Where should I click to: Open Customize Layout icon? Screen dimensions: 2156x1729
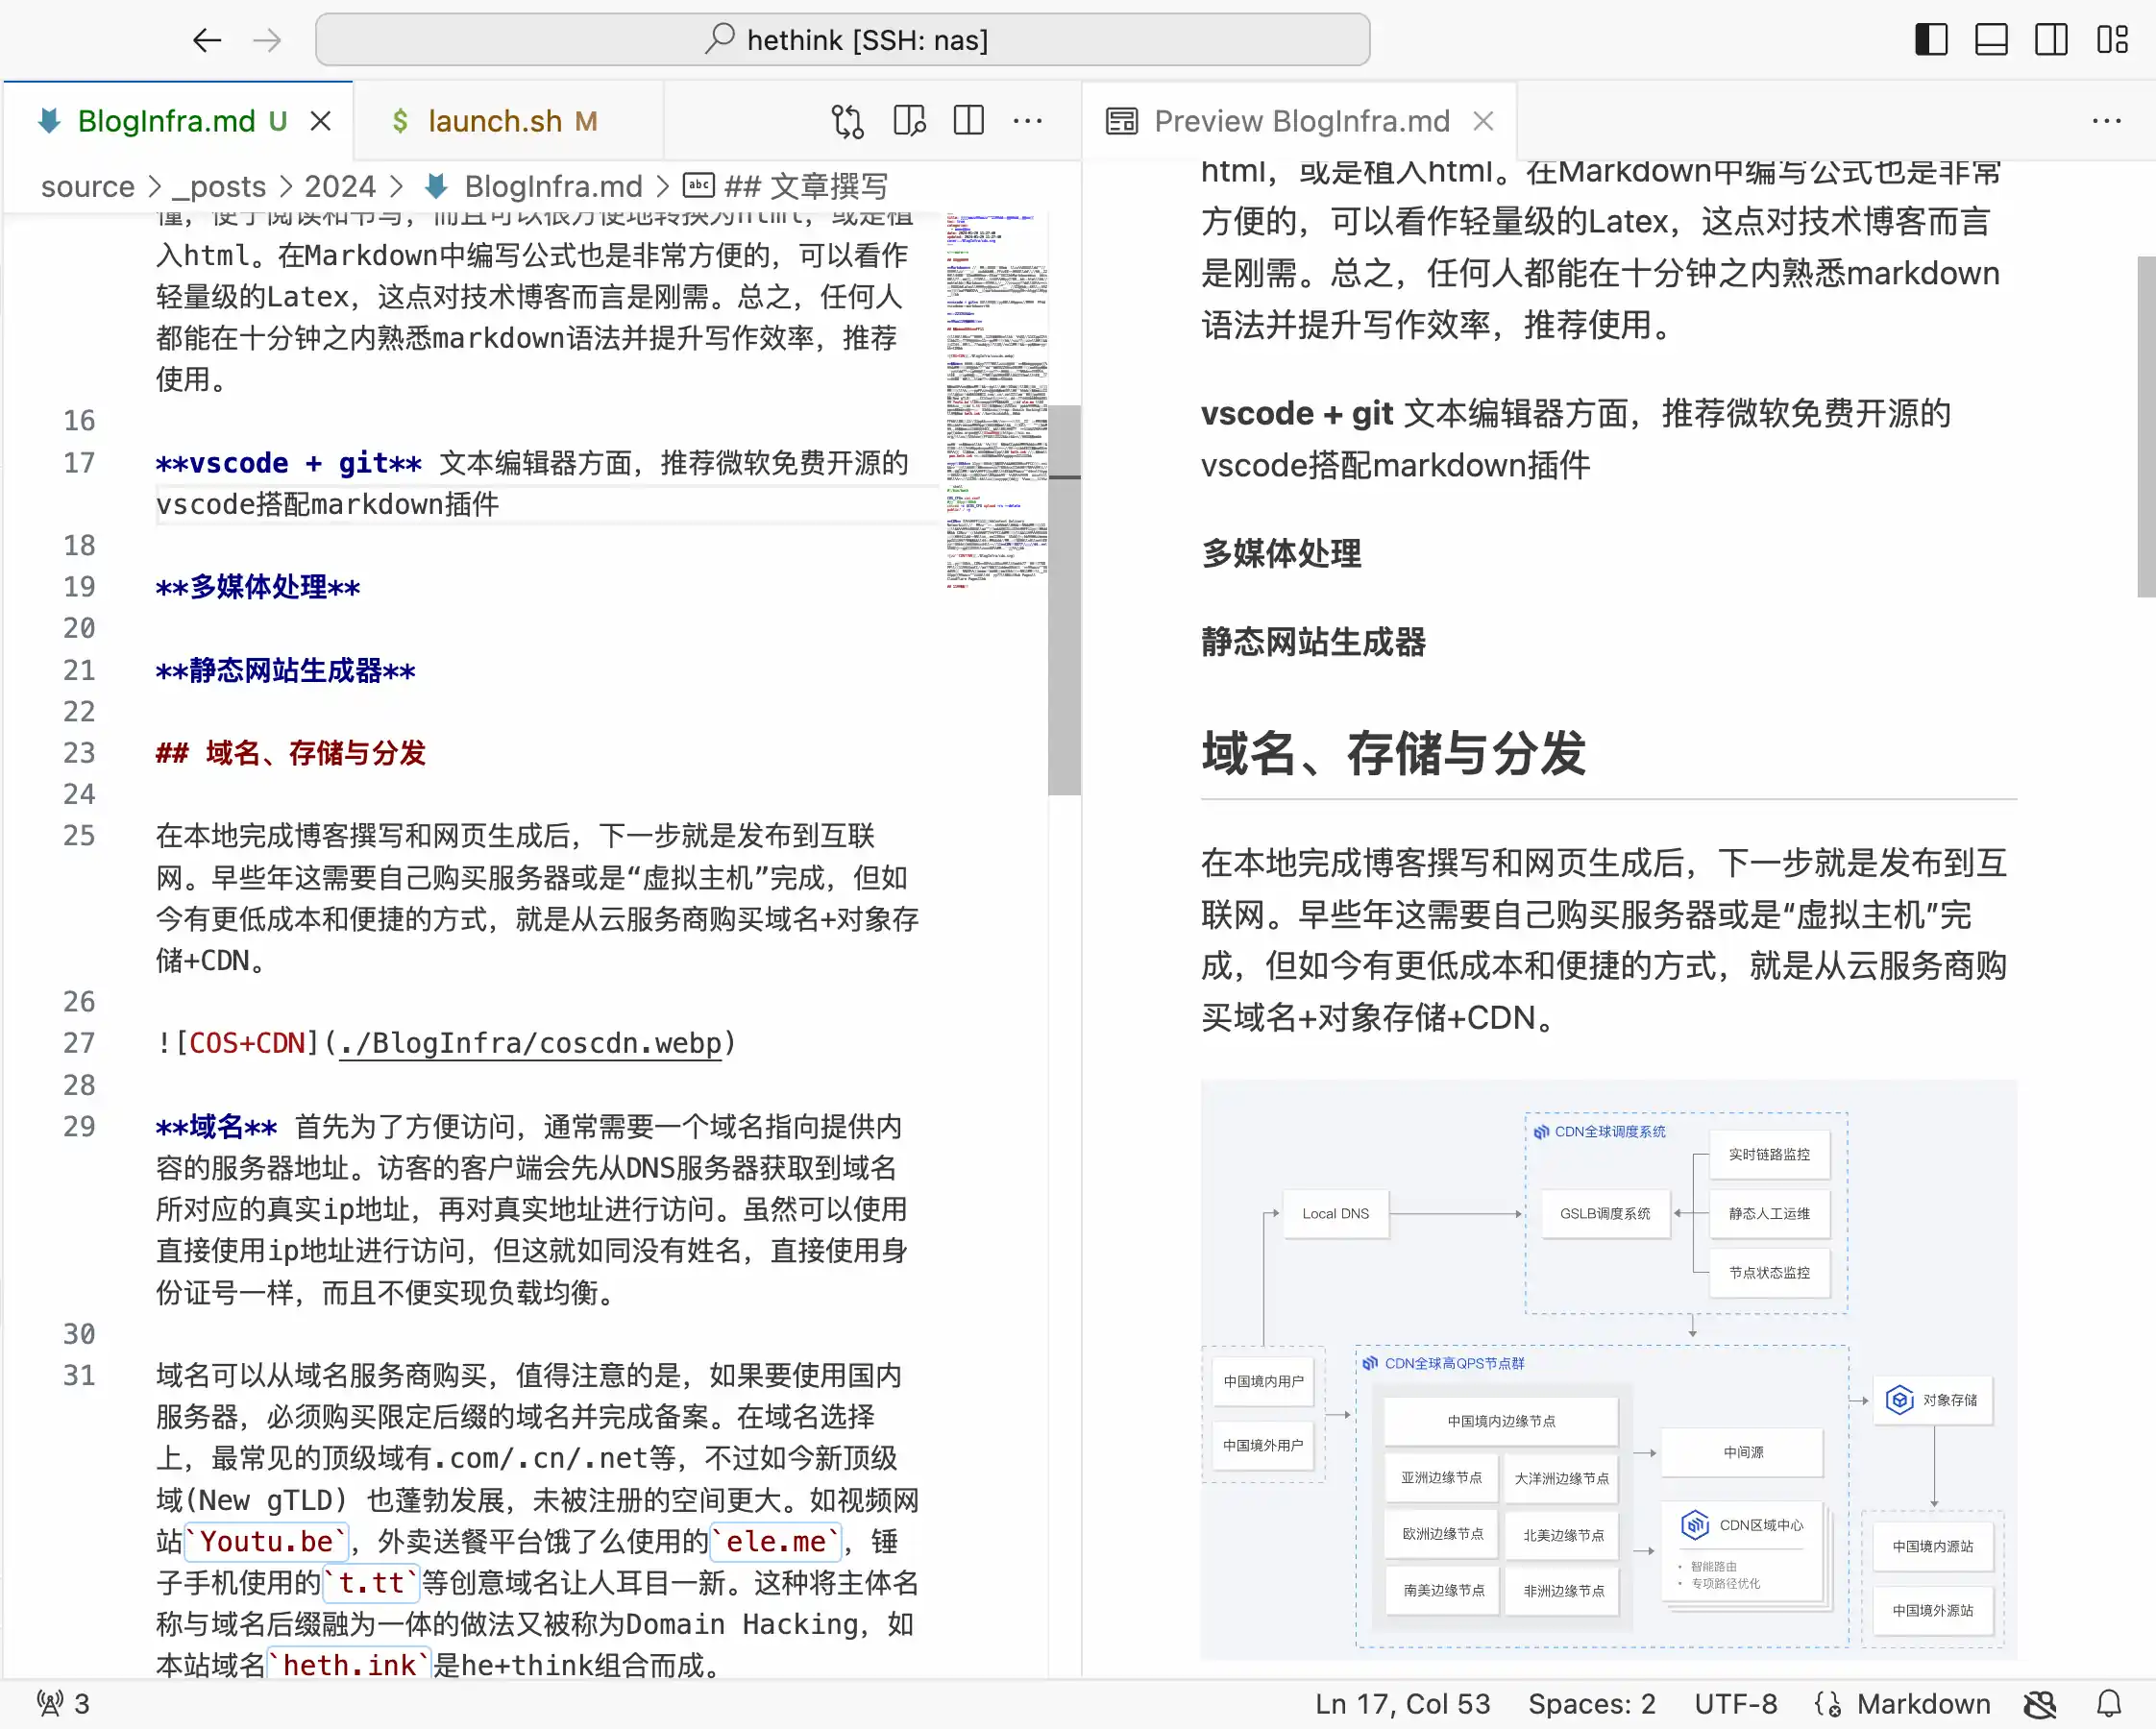pos(2112,40)
